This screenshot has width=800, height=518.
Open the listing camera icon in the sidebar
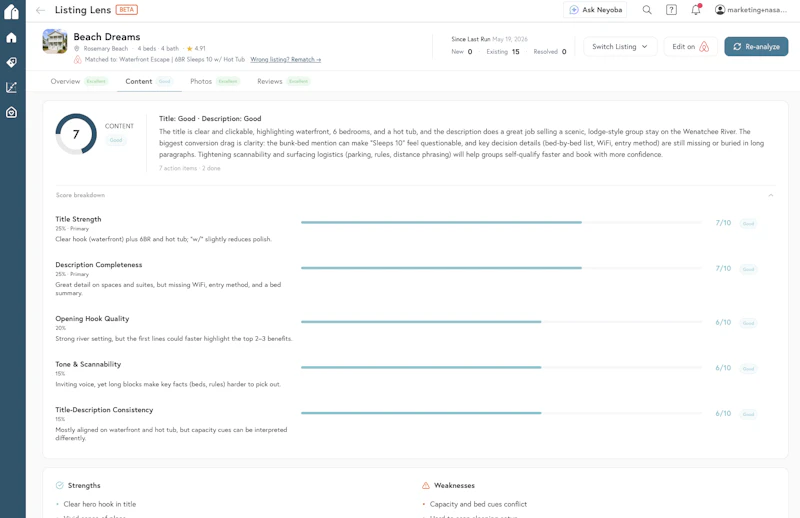tap(11, 112)
